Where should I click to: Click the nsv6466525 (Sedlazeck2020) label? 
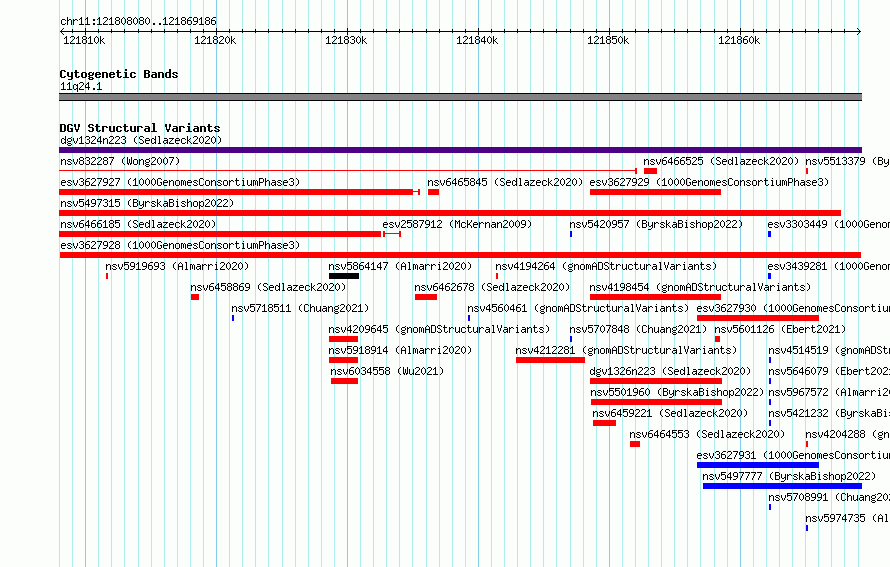[721, 161]
